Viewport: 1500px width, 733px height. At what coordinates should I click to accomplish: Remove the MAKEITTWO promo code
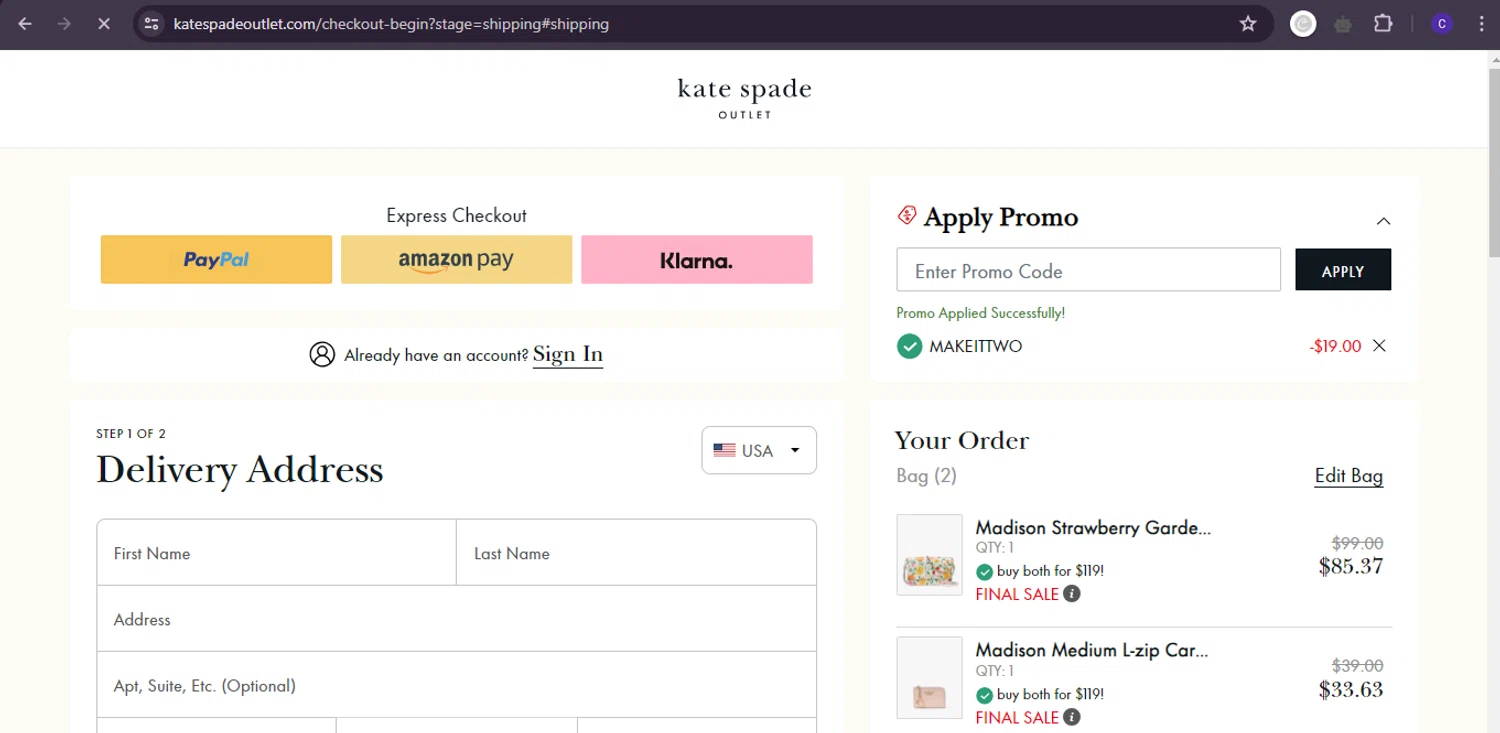[1379, 346]
